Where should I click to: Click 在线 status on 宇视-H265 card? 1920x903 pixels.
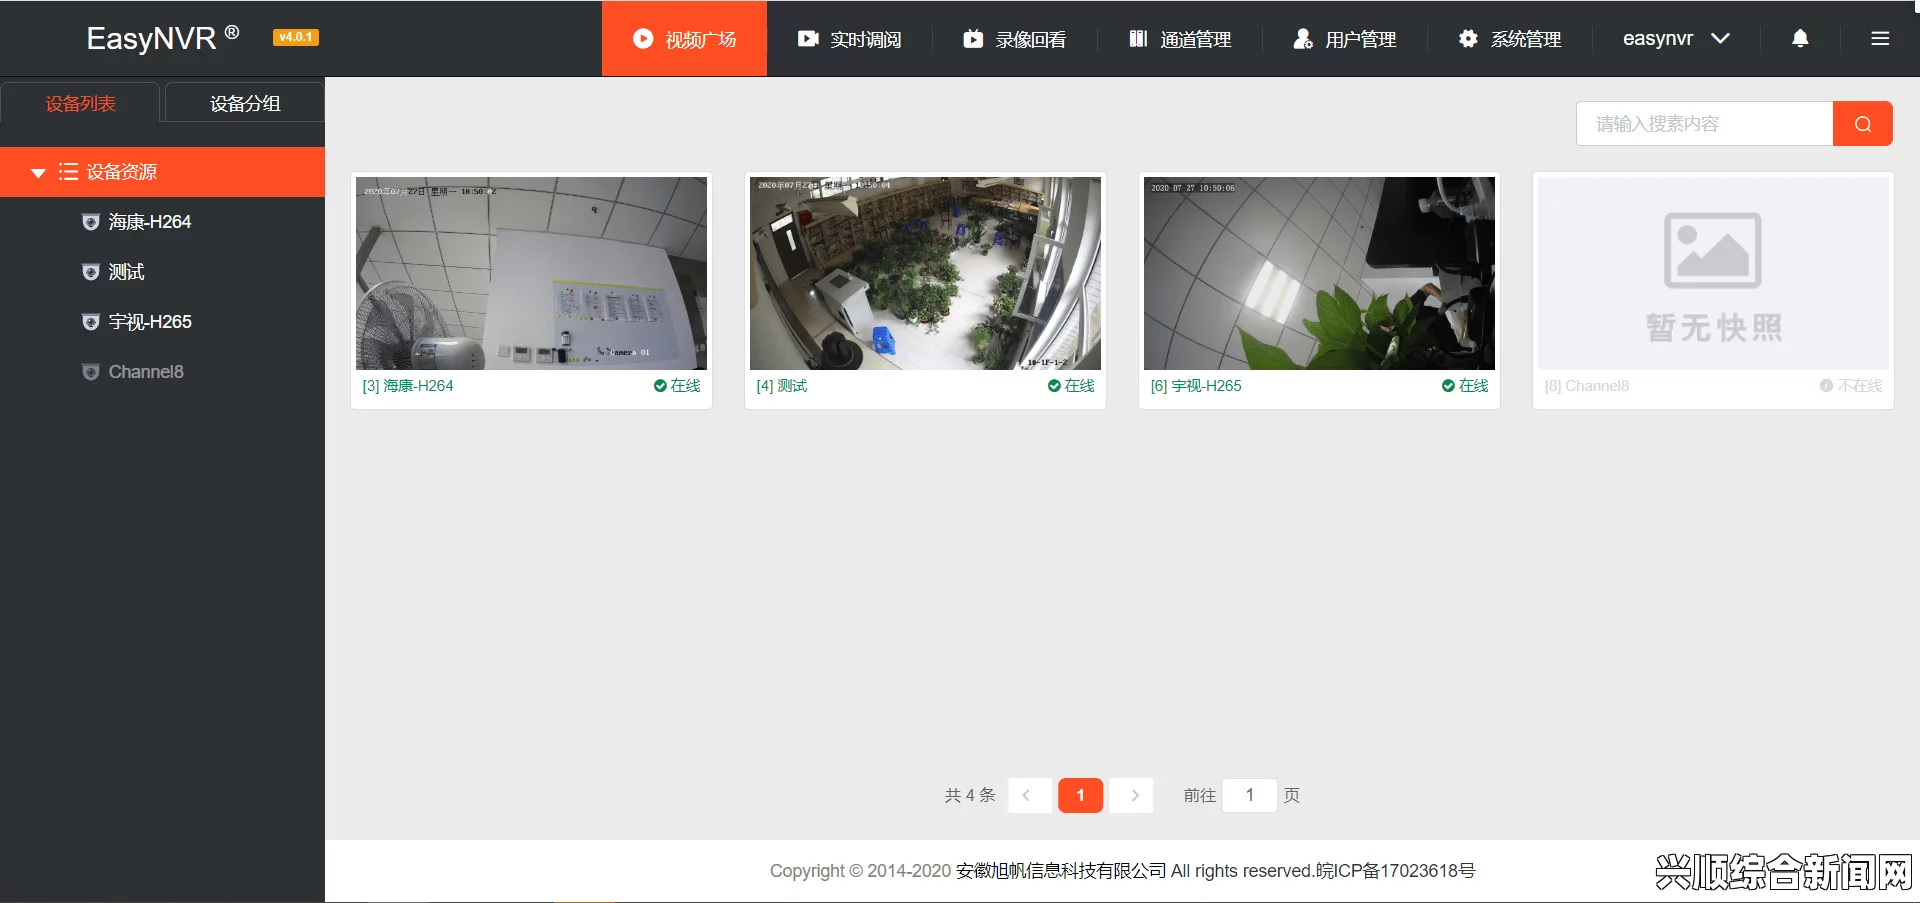(1465, 386)
